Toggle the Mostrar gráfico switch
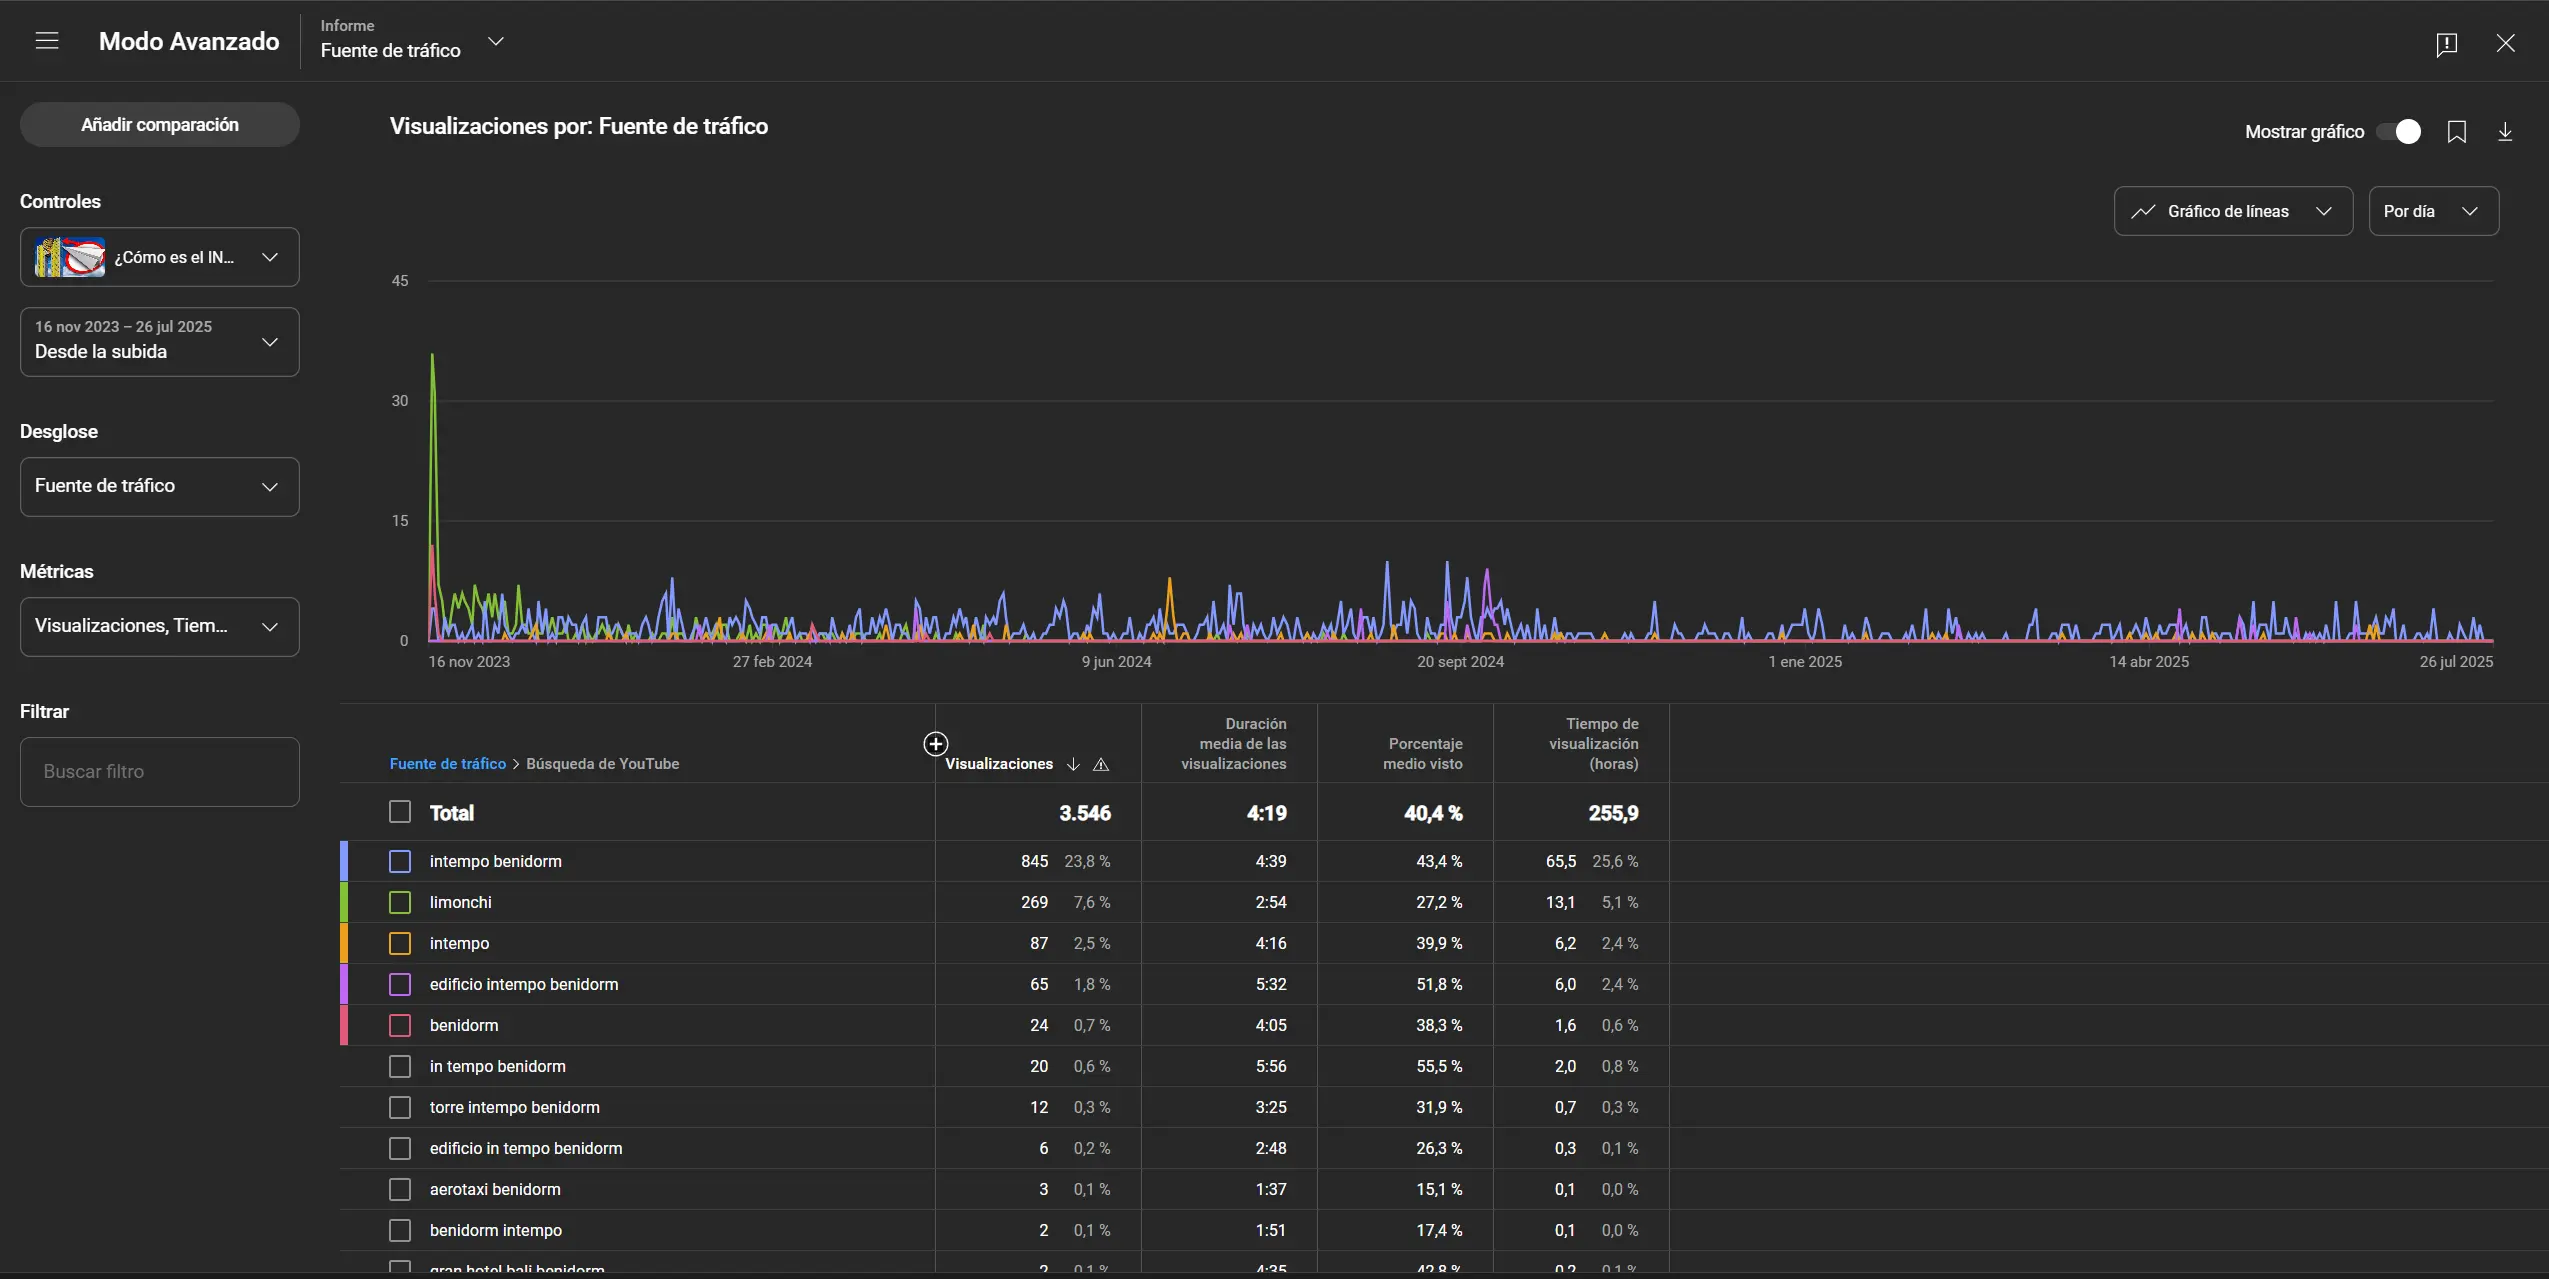Viewport: 2549px width, 1279px height. tap(2399, 132)
